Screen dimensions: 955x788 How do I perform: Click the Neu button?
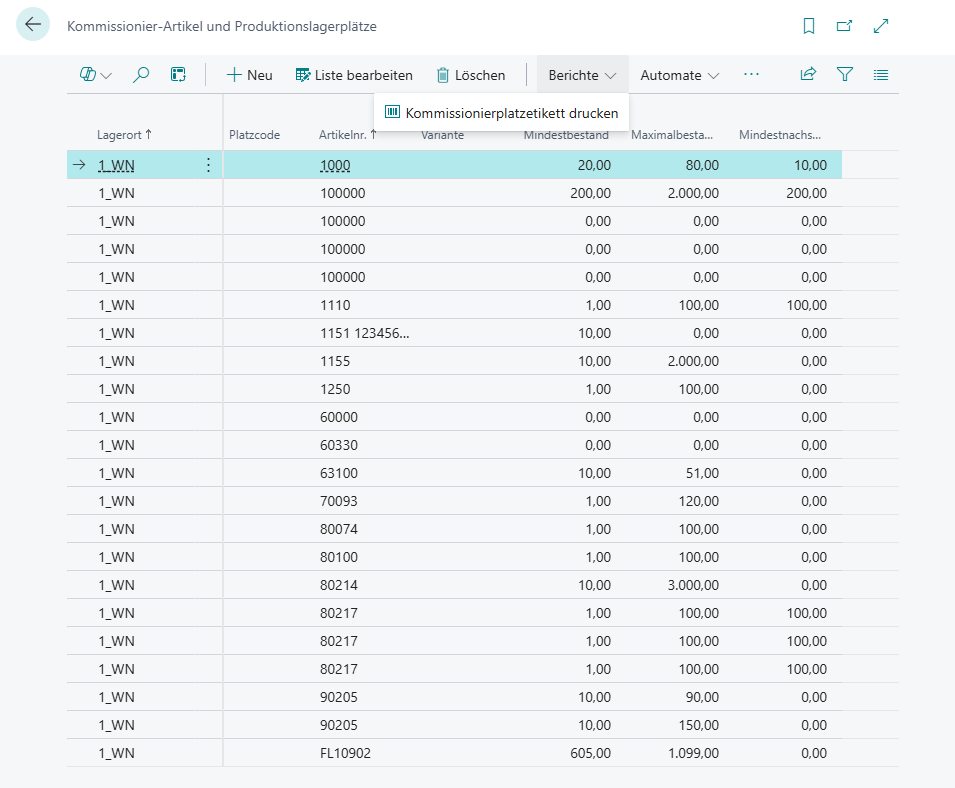click(249, 75)
